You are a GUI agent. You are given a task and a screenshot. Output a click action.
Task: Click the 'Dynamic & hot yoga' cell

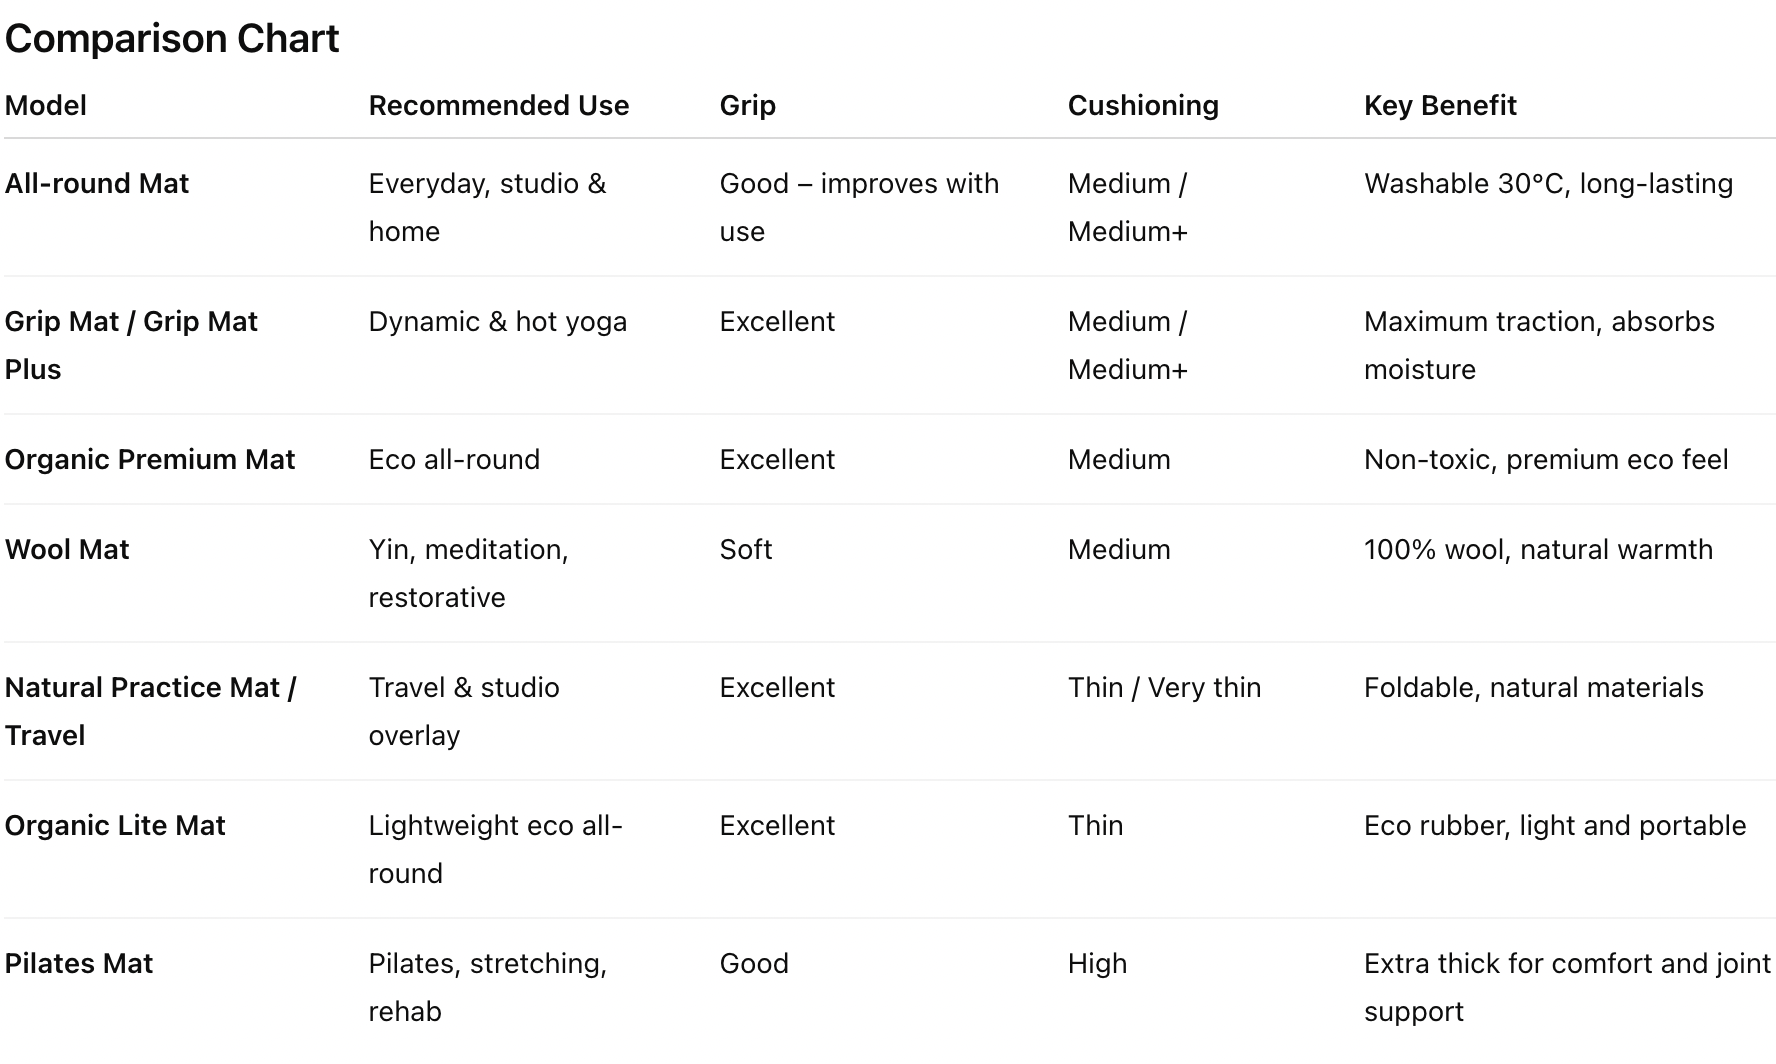(497, 321)
